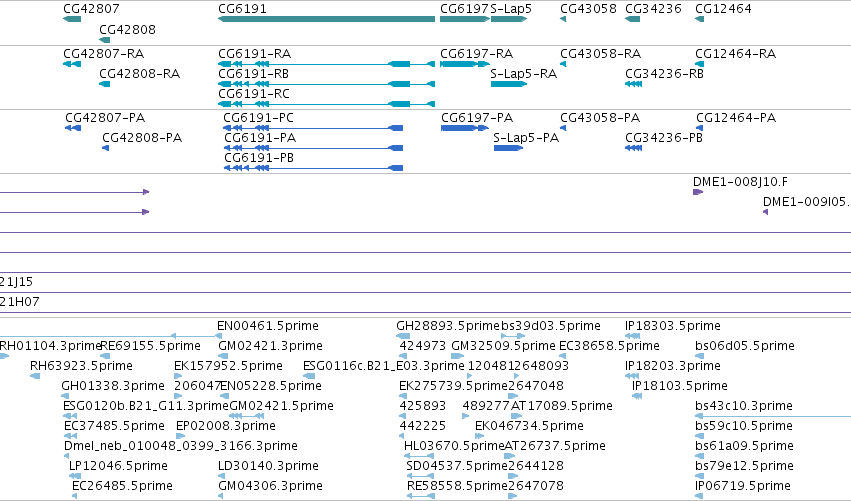Screen dimensions: 851x501
Task: Select the IP06719.5prime EST
Action: [699, 496]
